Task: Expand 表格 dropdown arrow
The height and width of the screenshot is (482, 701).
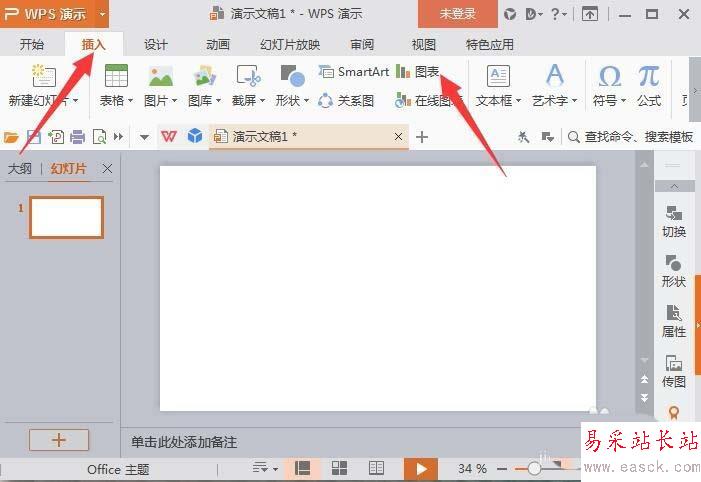Action: [130, 101]
